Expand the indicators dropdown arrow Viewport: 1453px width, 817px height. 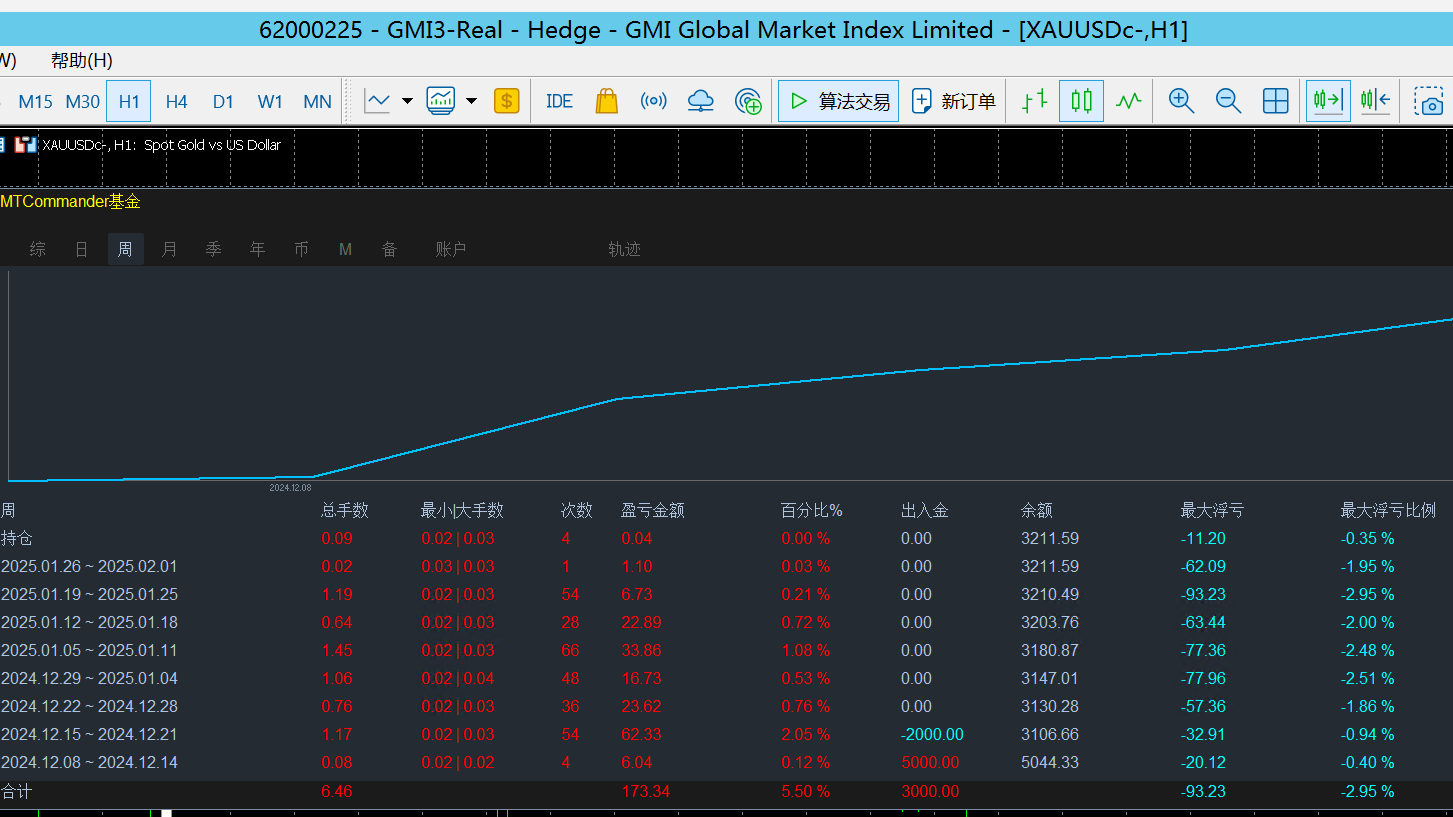[x=471, y=101]
